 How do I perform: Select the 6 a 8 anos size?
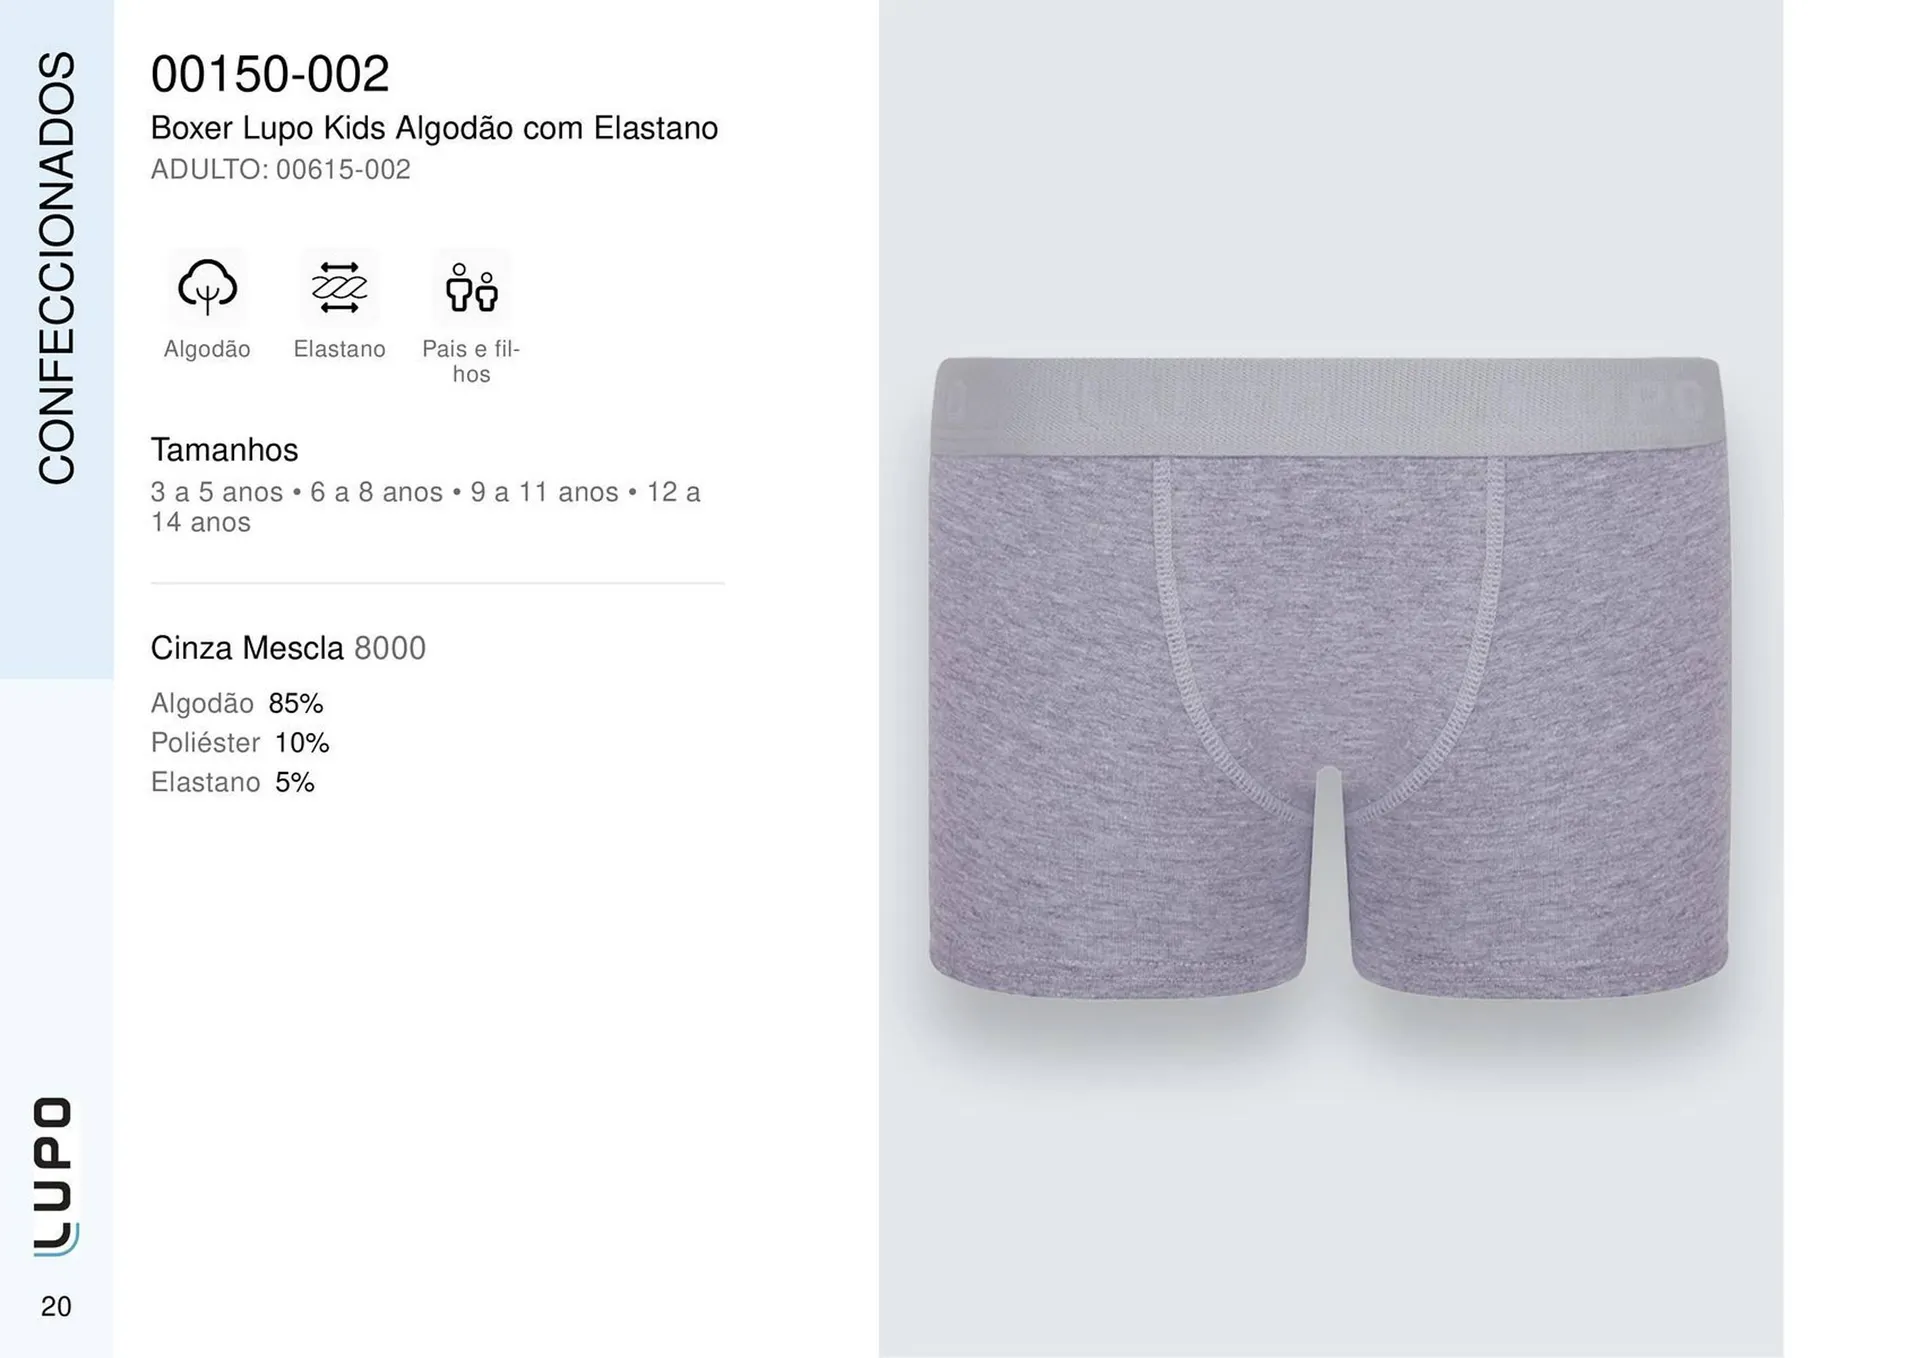click(376, 492)
